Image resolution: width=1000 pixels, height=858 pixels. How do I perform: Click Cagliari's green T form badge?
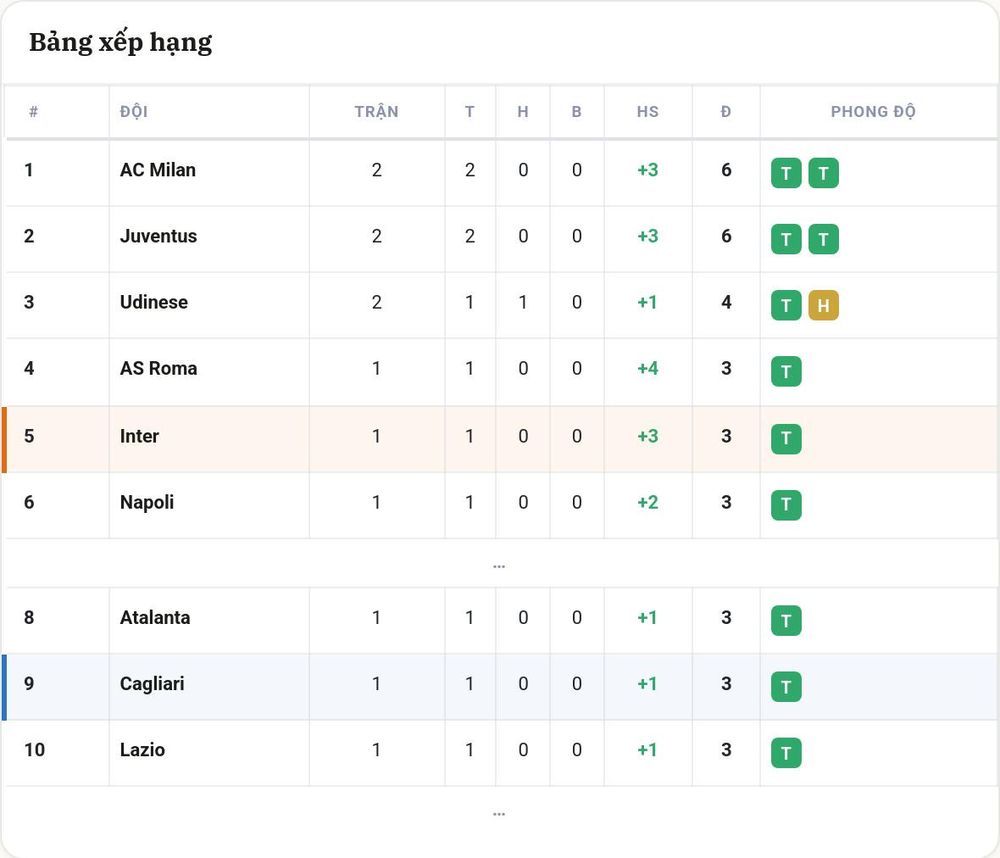click(786, 686)
